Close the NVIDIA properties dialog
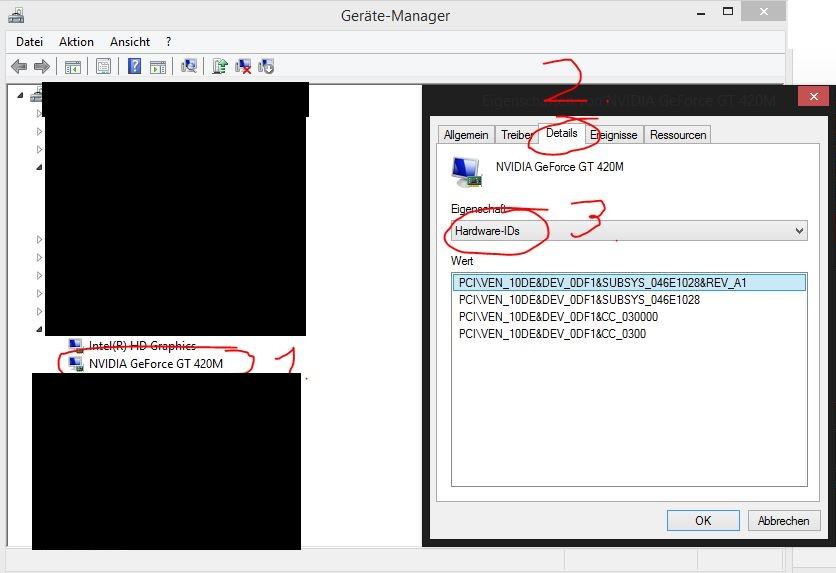This screenshot has height=573, width=836. [x=814, y=96]
